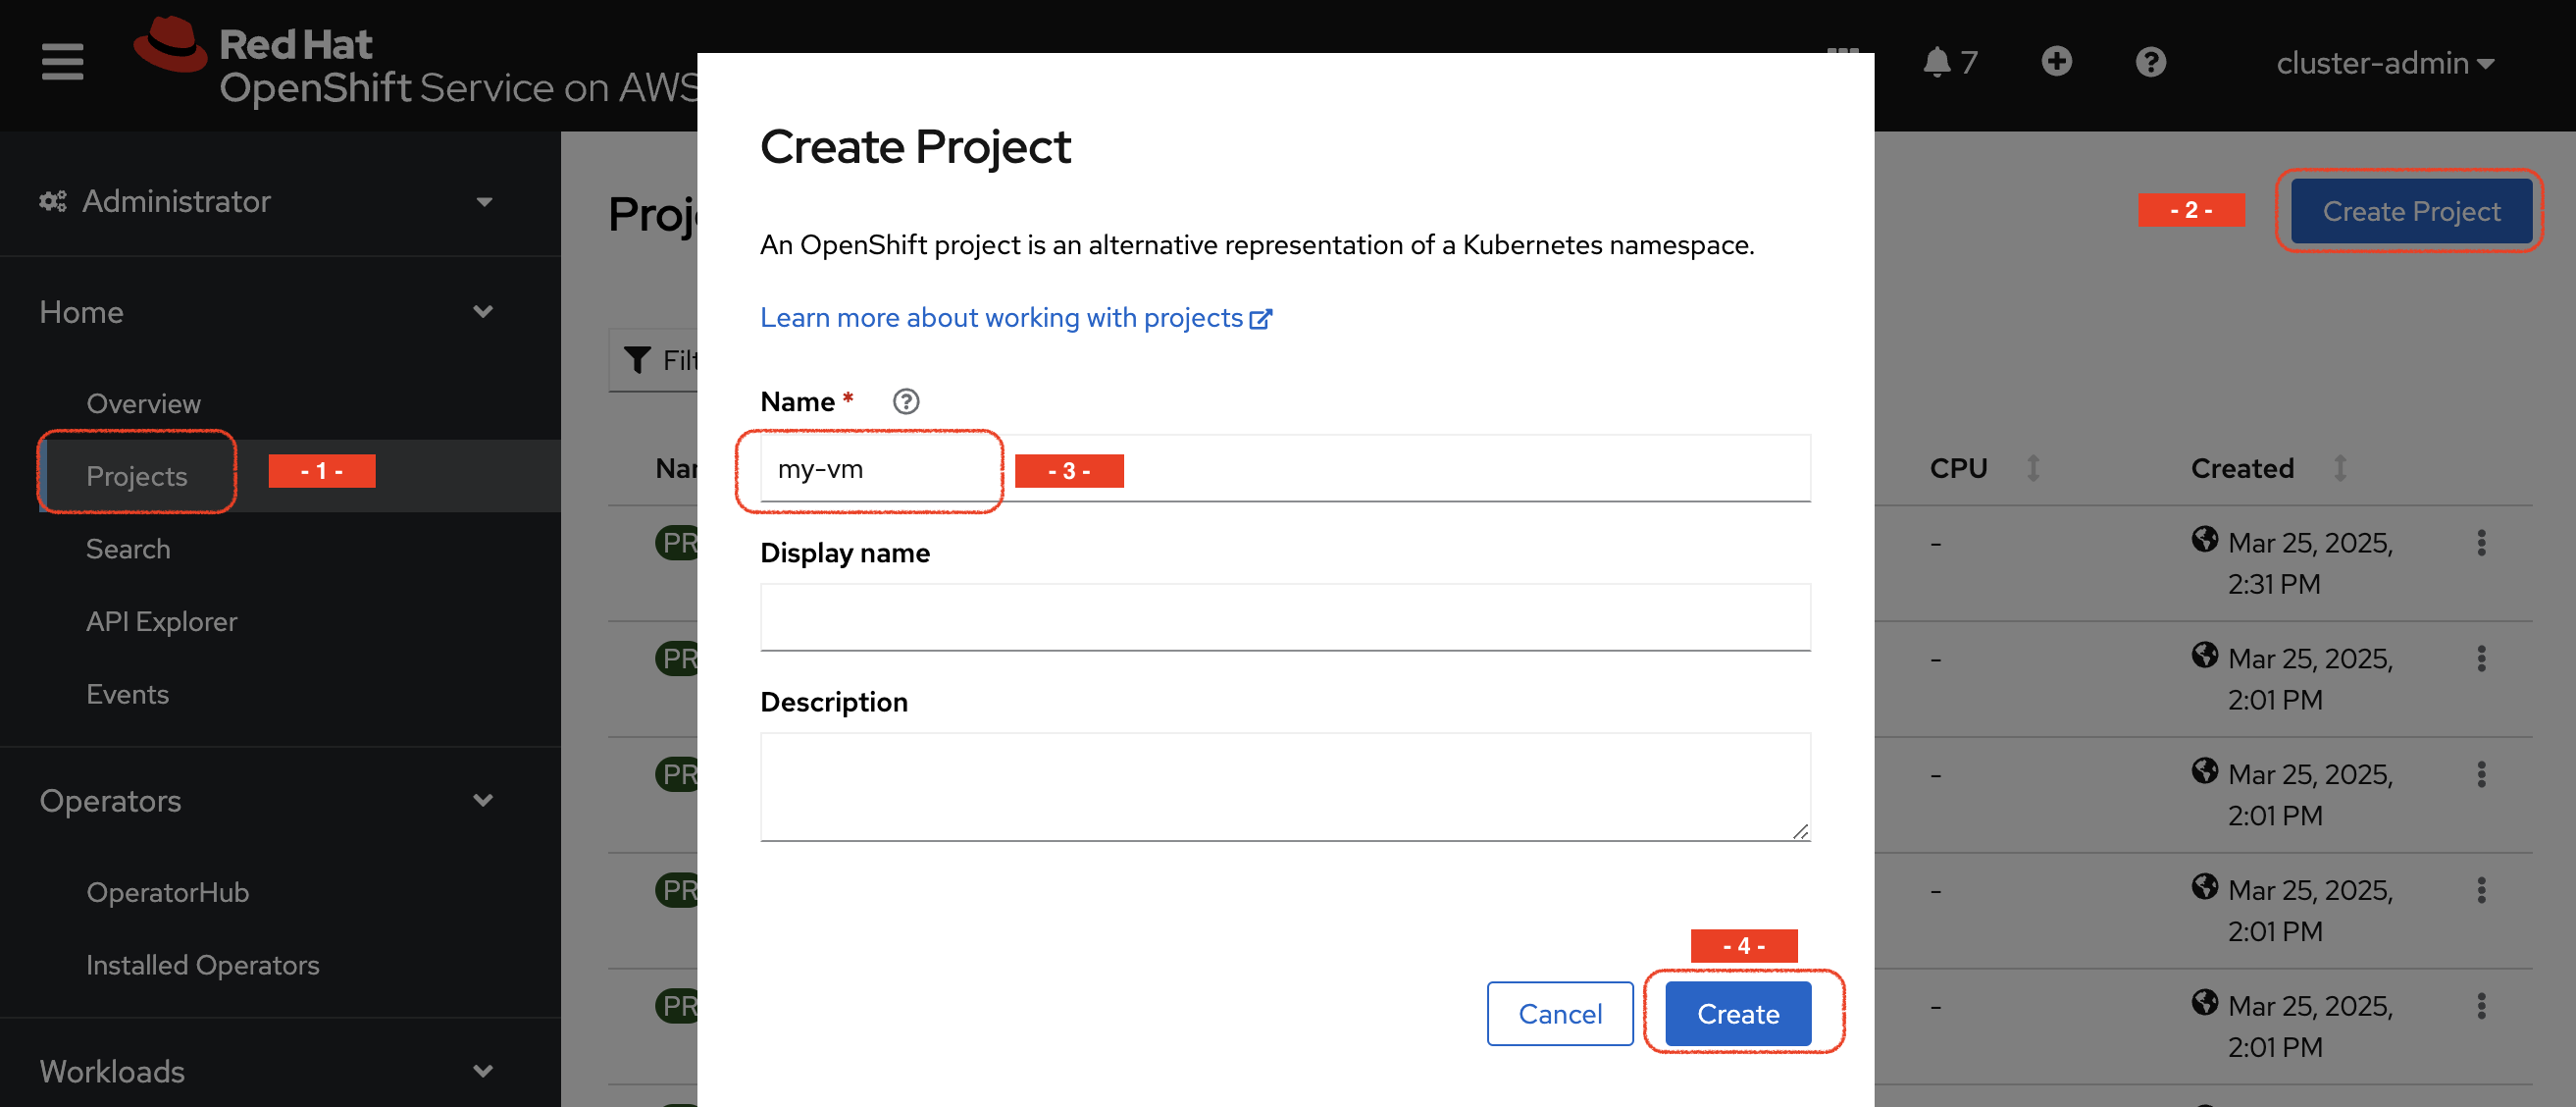Open the quick create plus icon
The image size is (2576, 1107).
pyautogui.click(x=2056, y=61)
